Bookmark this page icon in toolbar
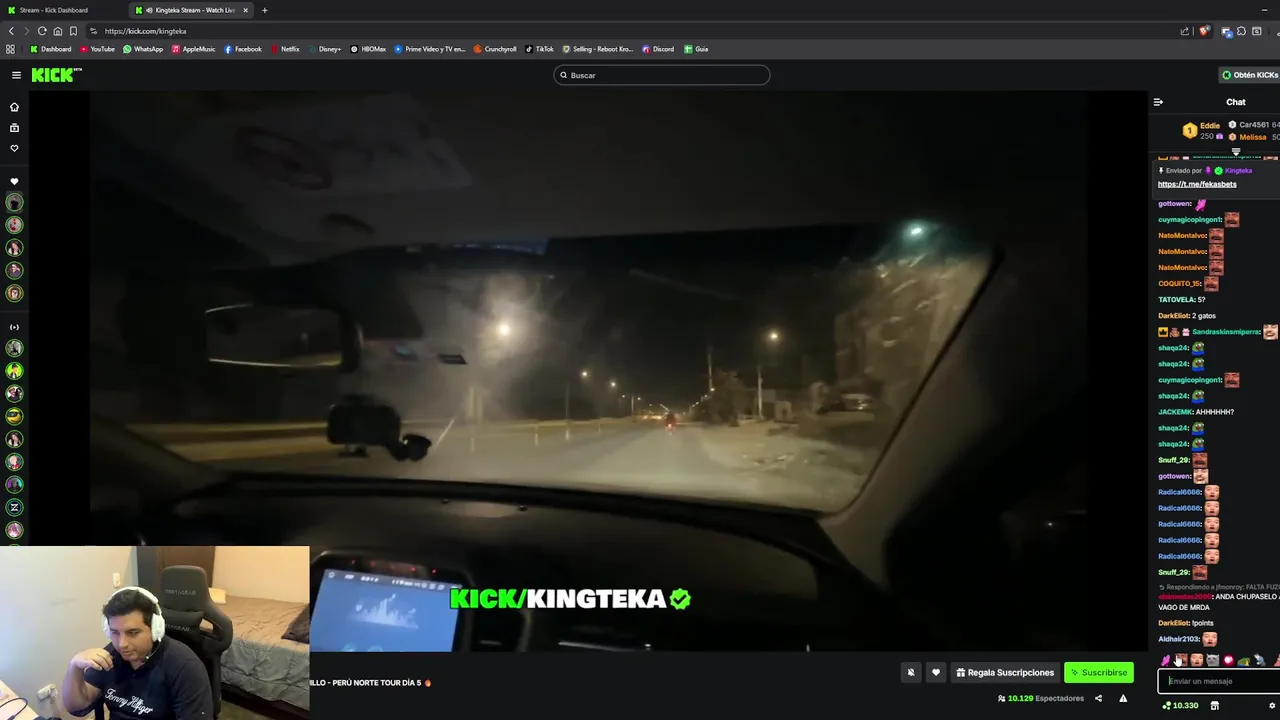The image size is (1280, 720). pos(73,31)
